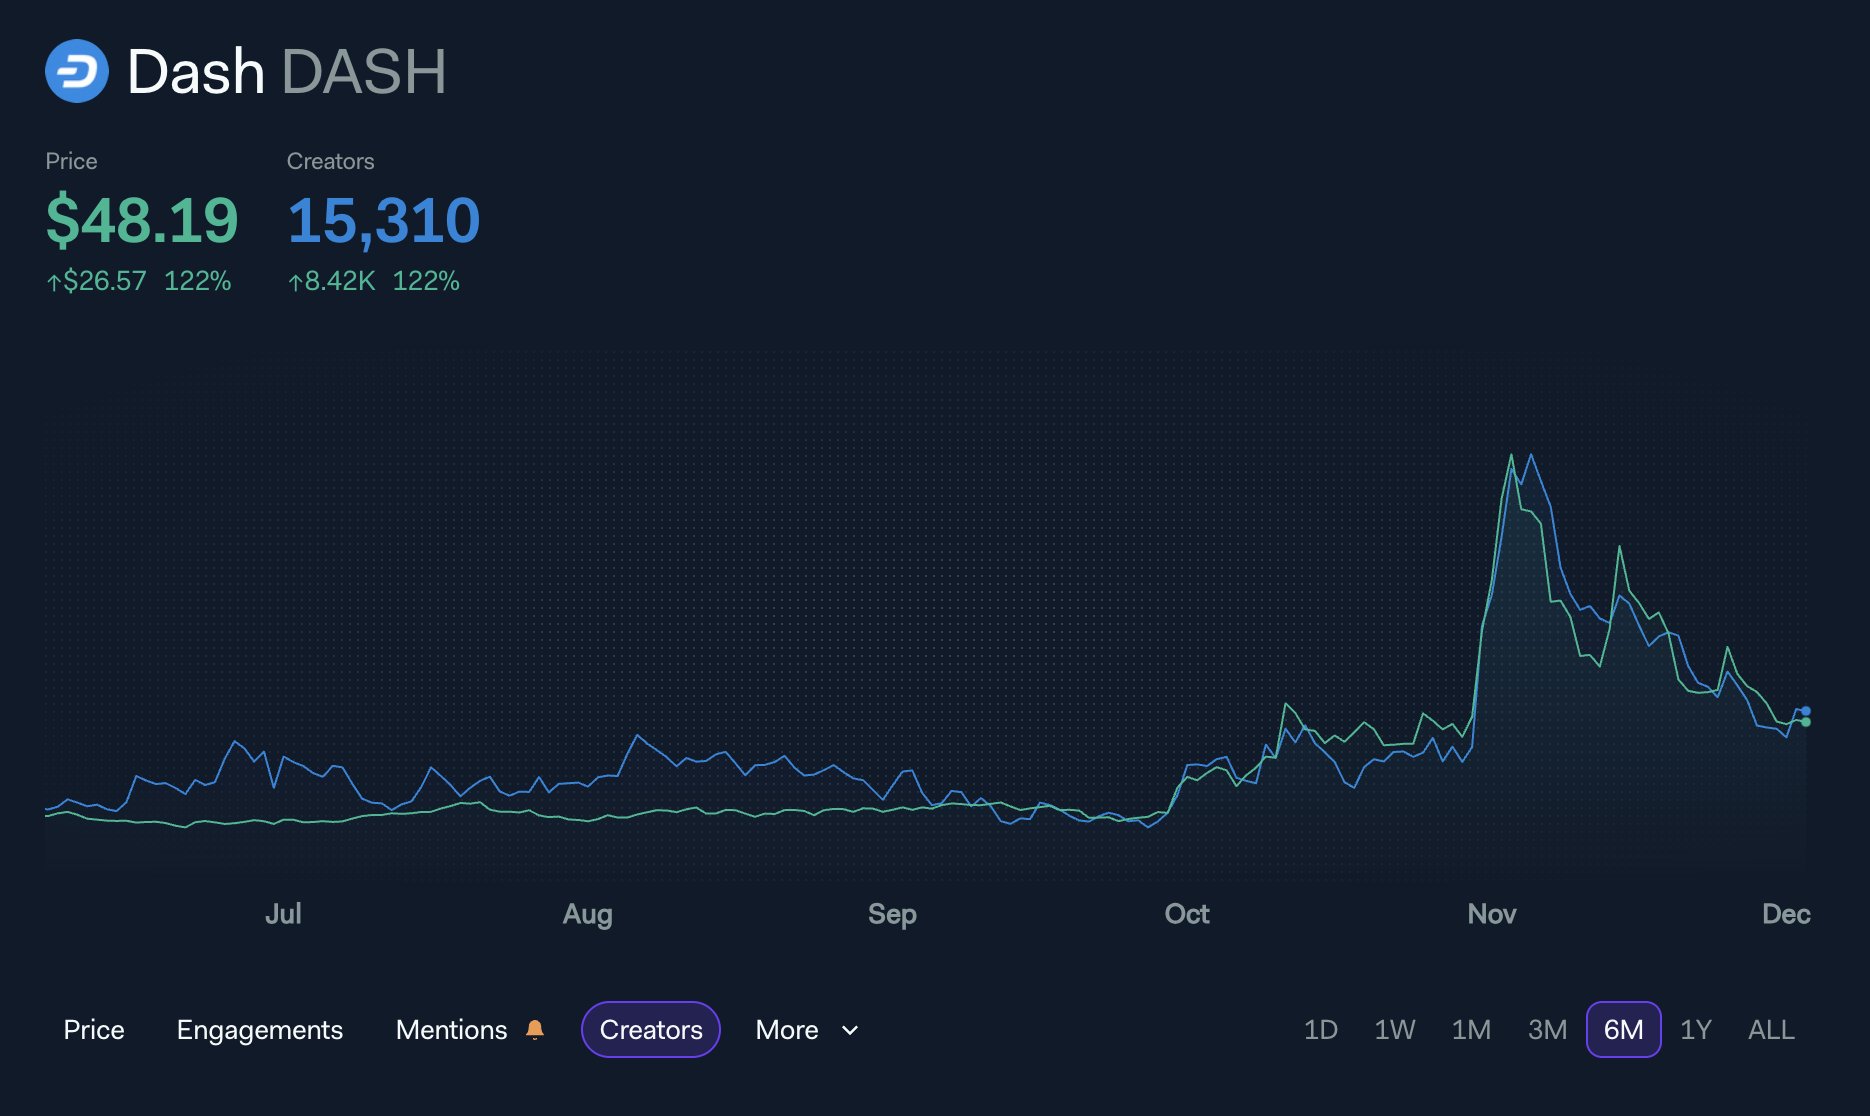Click the blue creators endpoint dot

[1805, 711]
